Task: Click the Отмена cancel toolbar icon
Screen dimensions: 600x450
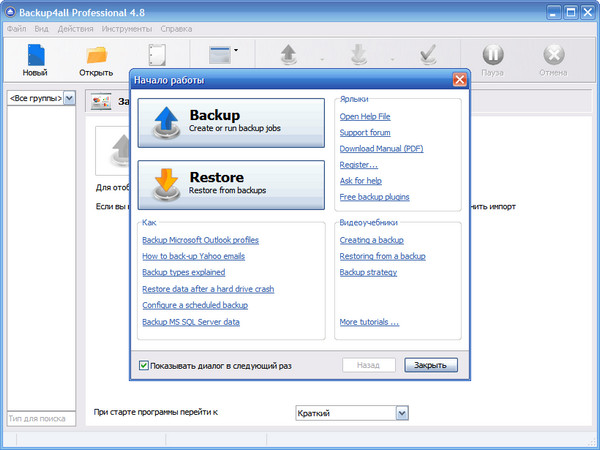Action: tap(554, 55)
